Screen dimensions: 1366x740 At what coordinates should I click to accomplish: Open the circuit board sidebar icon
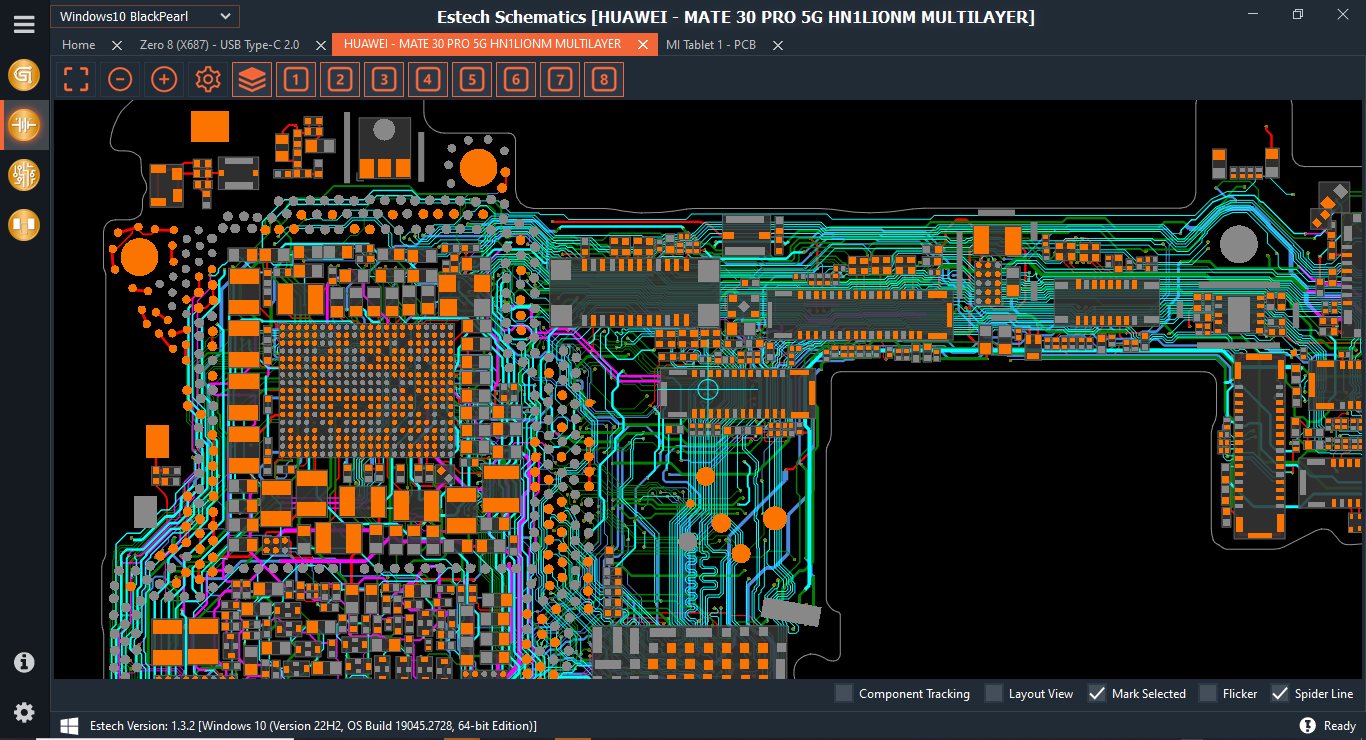24,175
